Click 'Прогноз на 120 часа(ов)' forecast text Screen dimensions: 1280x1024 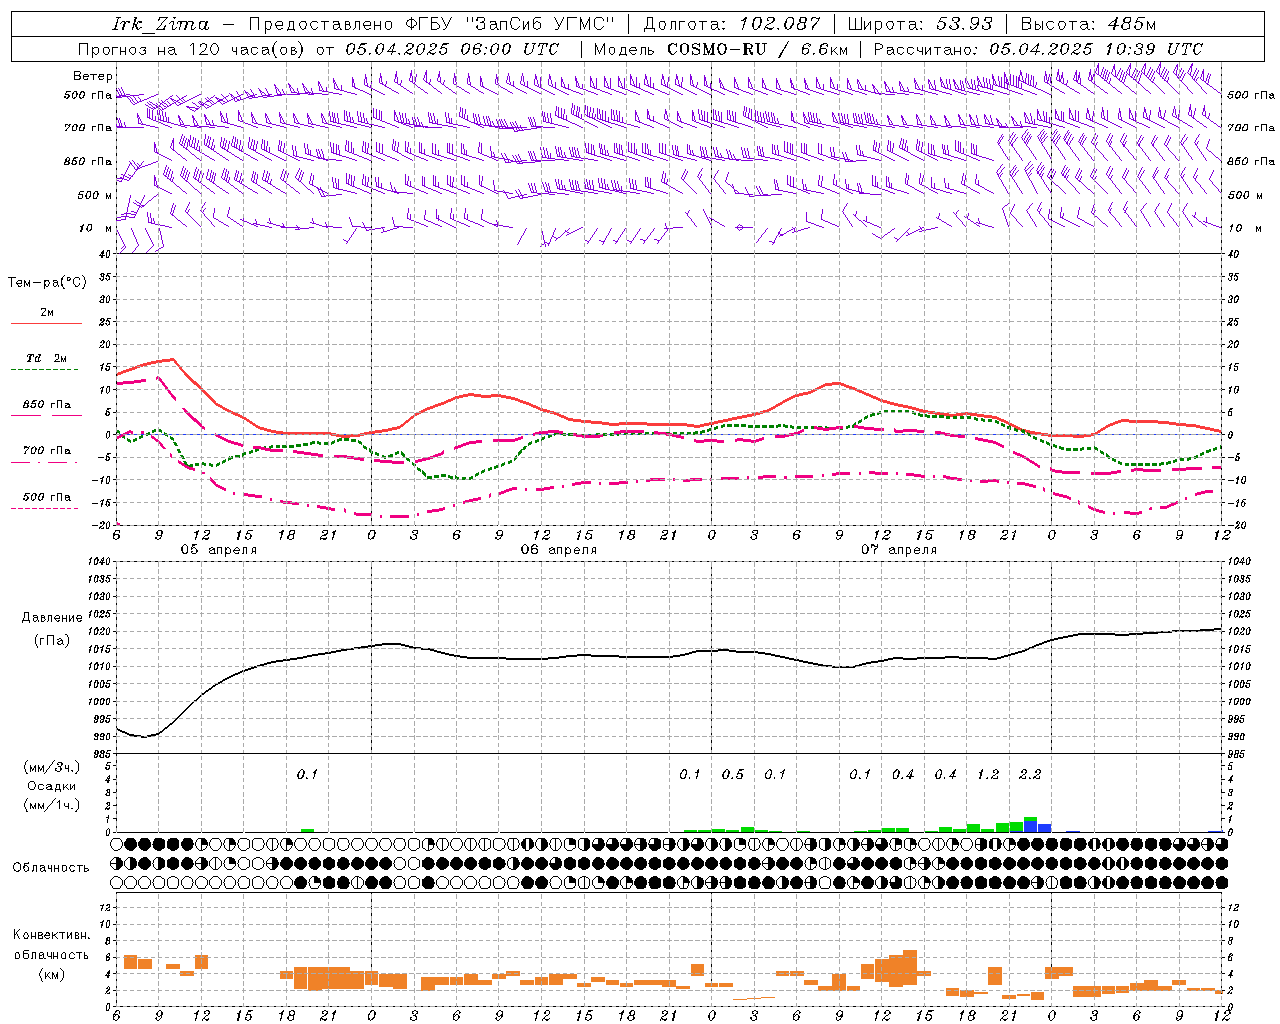point(193,49)
